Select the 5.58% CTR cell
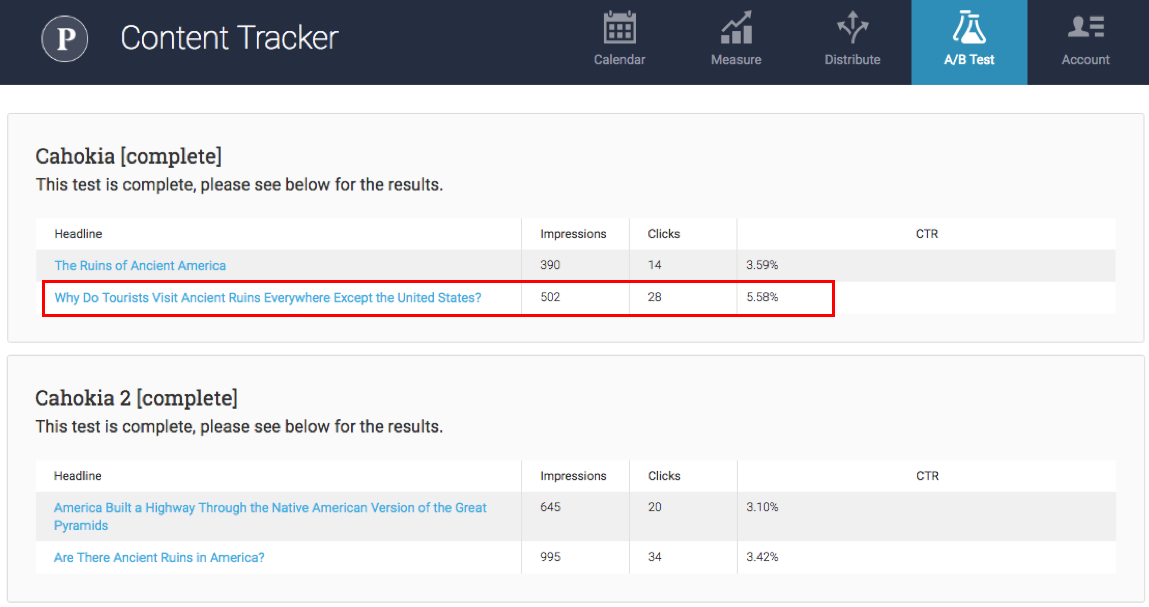Image resolution: width=1149 pixels, height=607 pixels. pos(762,298)
